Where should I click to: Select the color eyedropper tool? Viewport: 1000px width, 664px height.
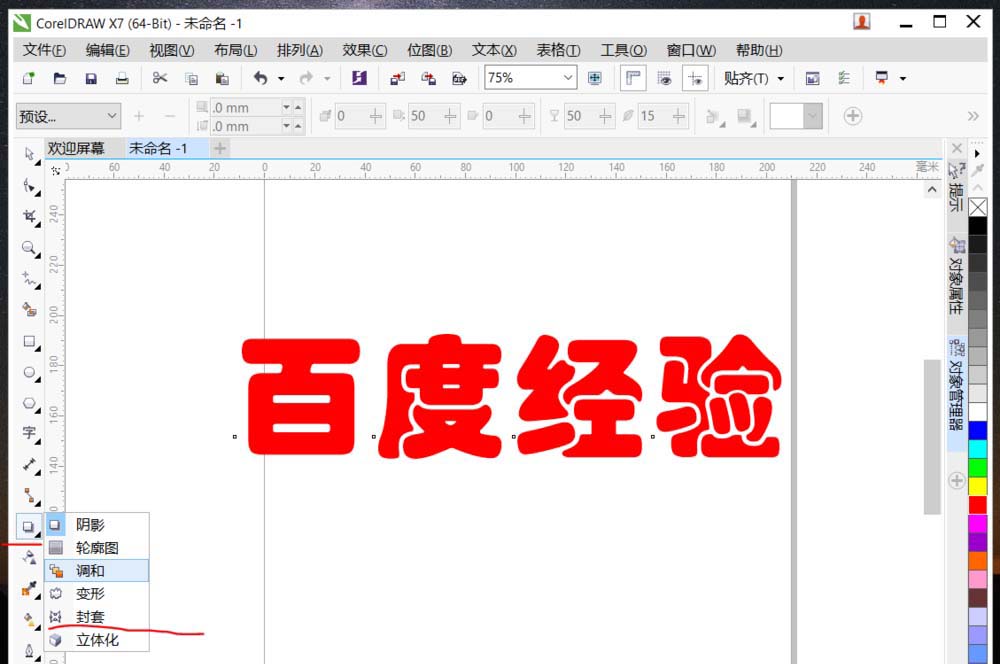[29, 589]
